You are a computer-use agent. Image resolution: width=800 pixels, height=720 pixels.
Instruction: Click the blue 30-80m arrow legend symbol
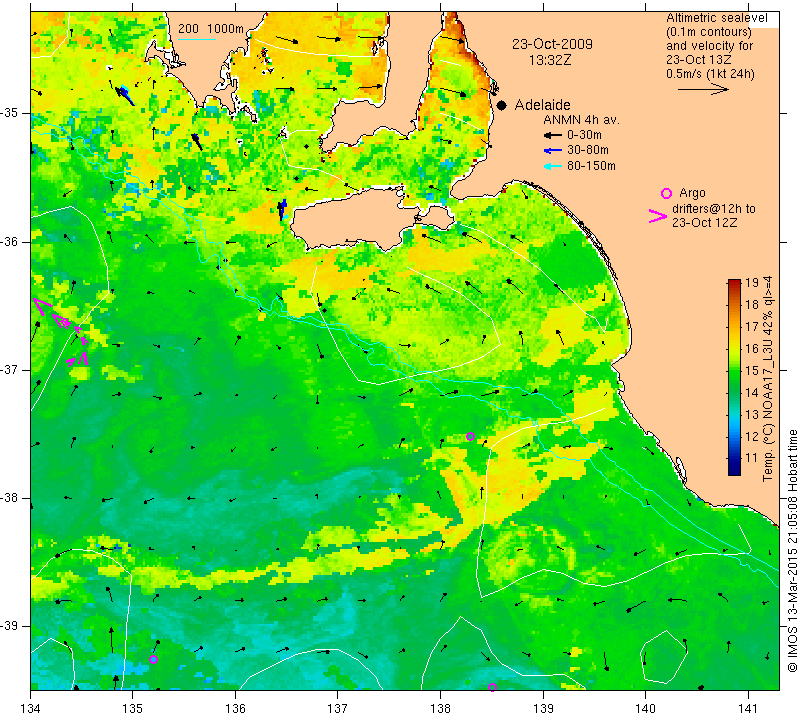coord(553,151)
